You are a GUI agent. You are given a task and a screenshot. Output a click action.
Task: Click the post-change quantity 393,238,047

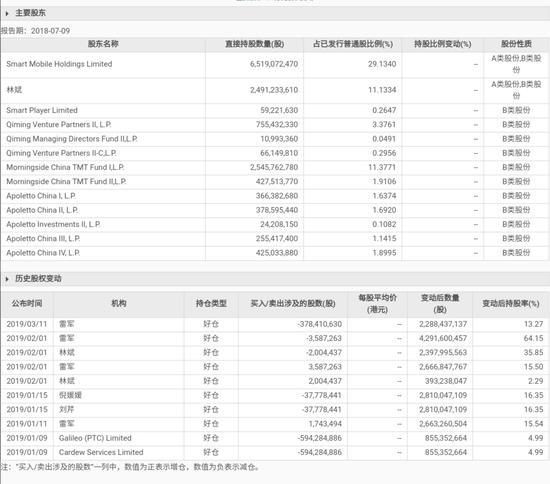[446, 382]
